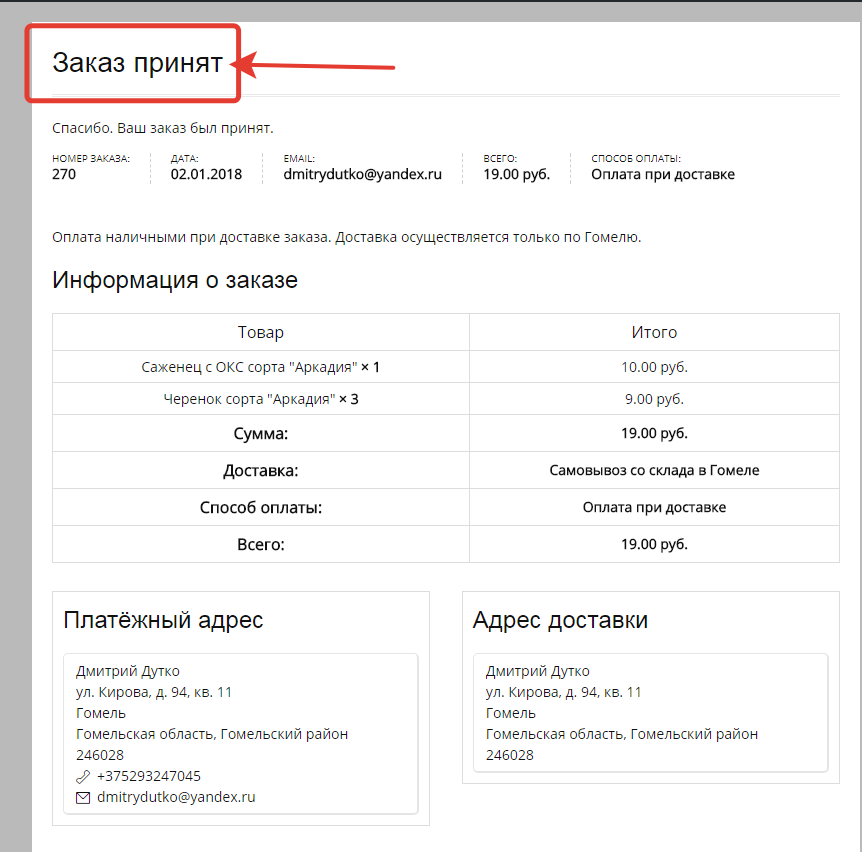Click the price cell 9.00 руб.
862x852 pixels.
pyautogui.click(x=654, y=399)
